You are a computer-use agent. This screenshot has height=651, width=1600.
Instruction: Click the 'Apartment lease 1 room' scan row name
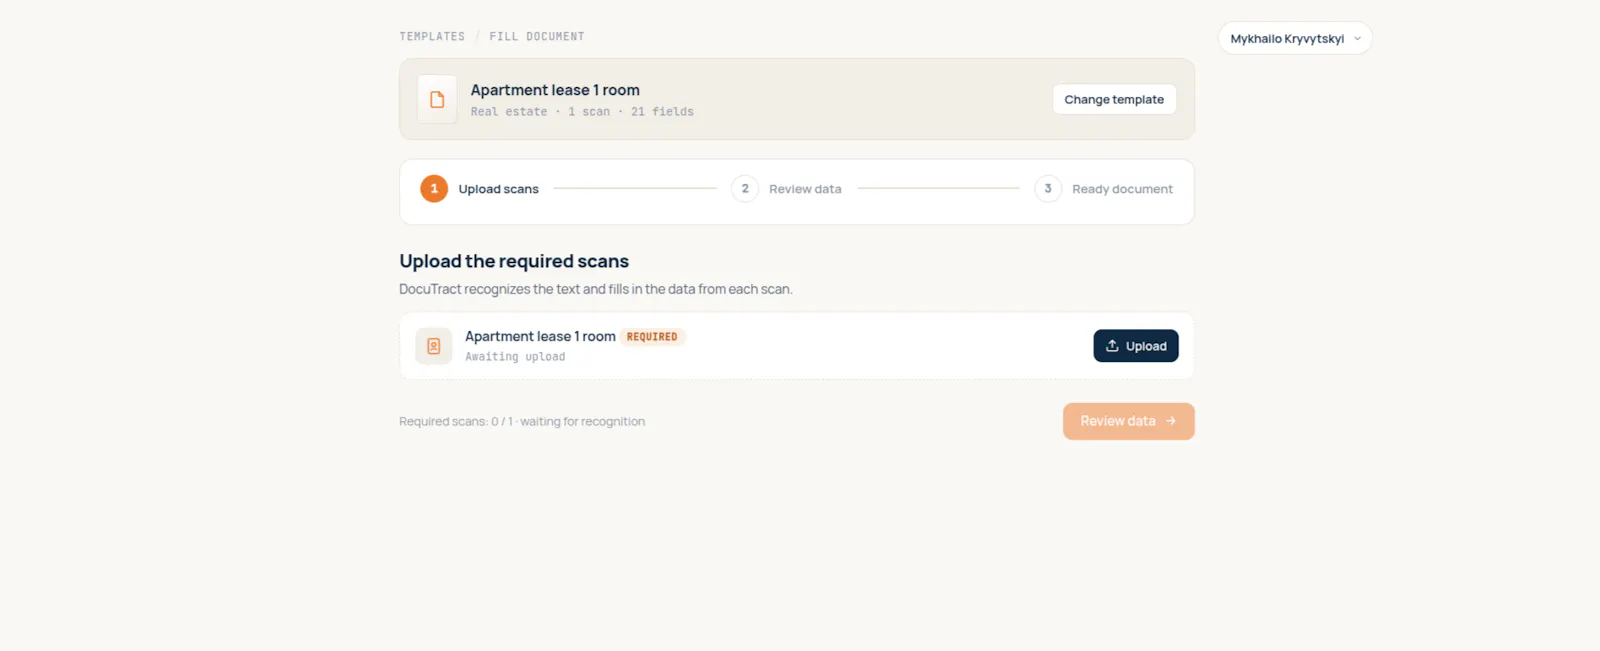[x=540, y=336]
